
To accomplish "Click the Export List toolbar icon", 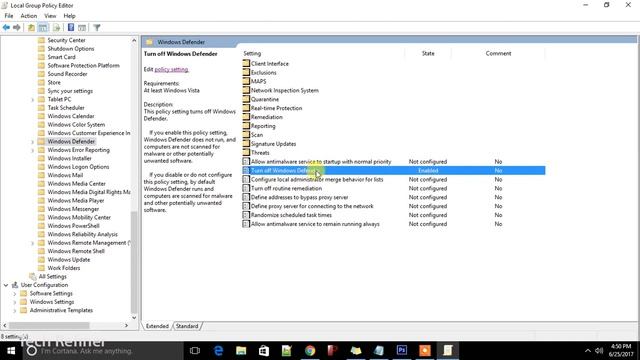I will tap(56, 27).
